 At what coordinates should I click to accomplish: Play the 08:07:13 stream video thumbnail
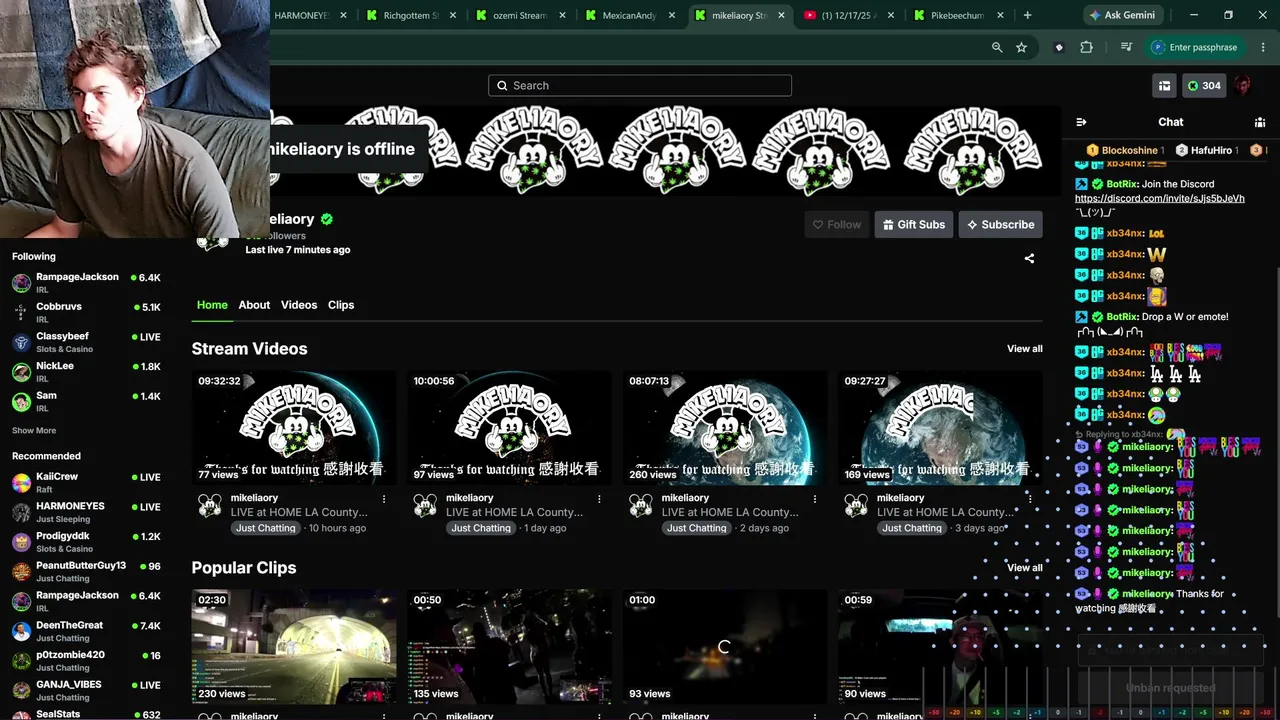pyautogui.click(x=725, y=428)
